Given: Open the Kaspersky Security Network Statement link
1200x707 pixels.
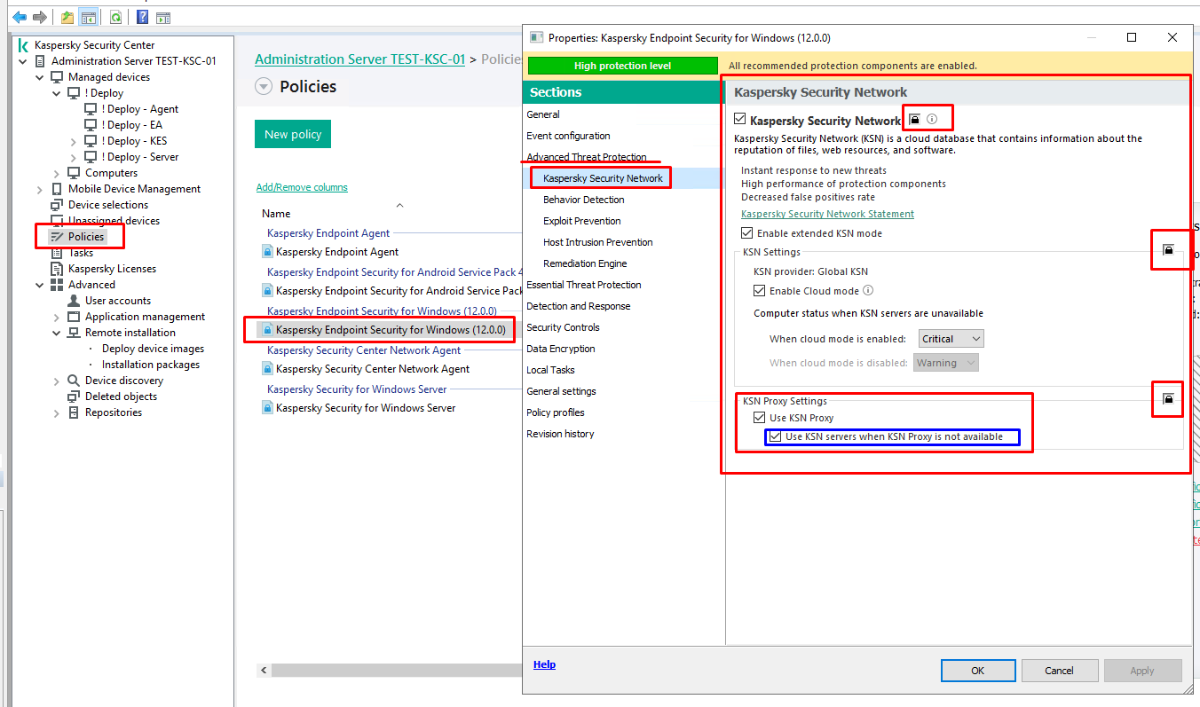Looking at the screenshot, I should (827, 214).
